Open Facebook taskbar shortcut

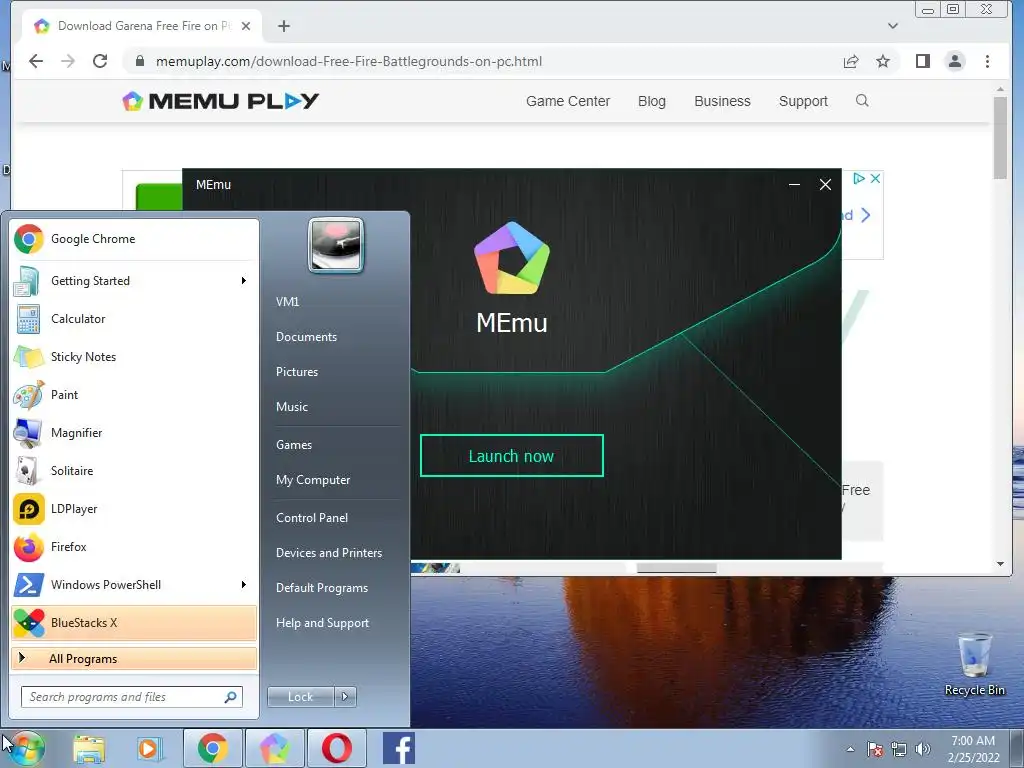point(398,748)
